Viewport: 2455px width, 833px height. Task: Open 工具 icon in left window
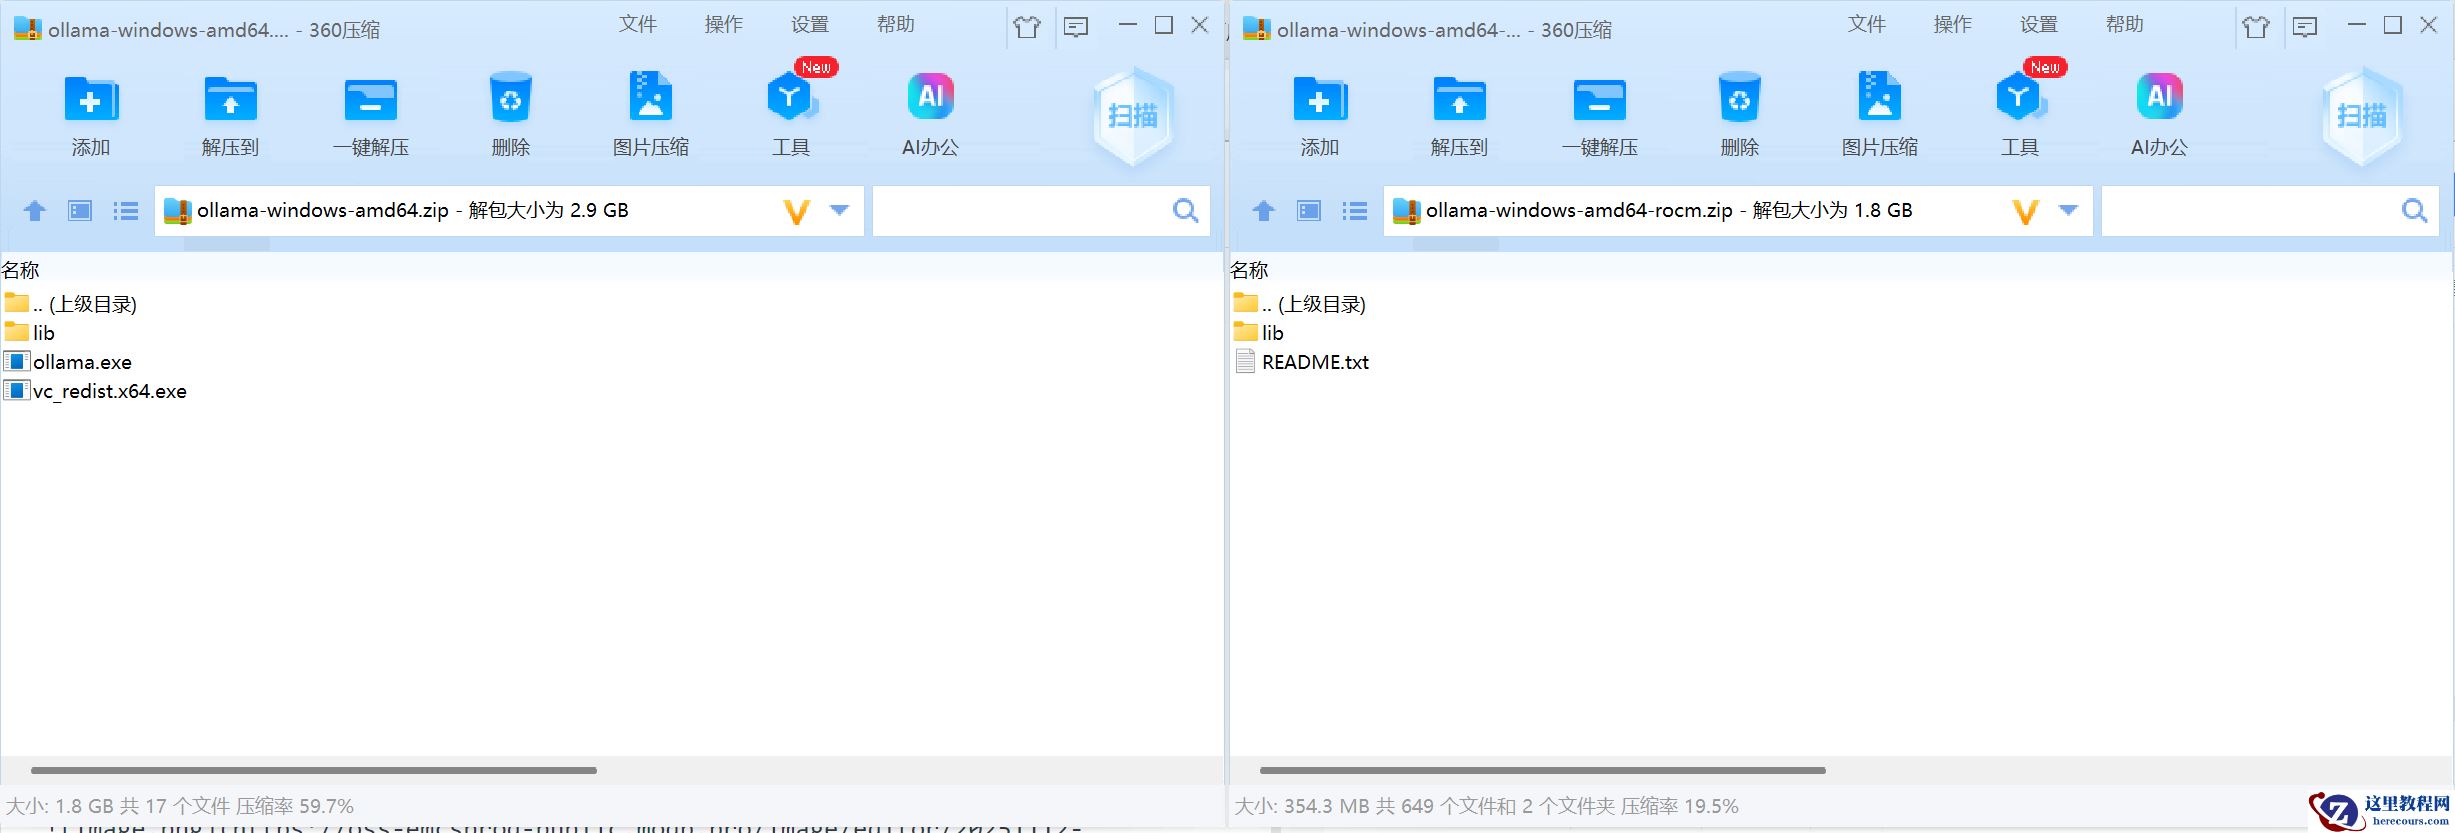point(791,97)
